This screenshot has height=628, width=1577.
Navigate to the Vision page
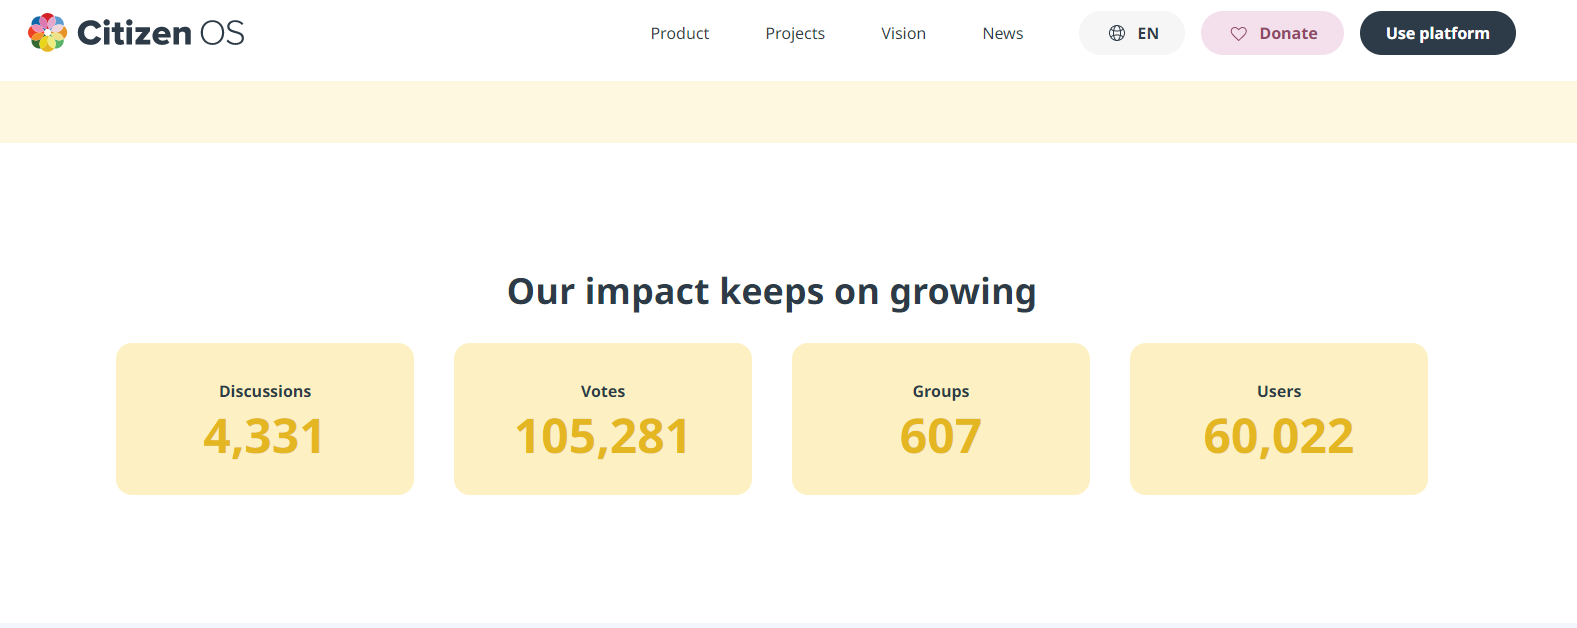[903, 32]
